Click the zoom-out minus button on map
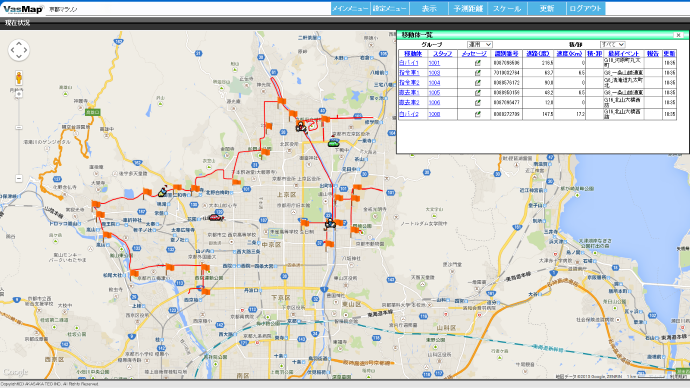690x388 pixels. [19, 178]
